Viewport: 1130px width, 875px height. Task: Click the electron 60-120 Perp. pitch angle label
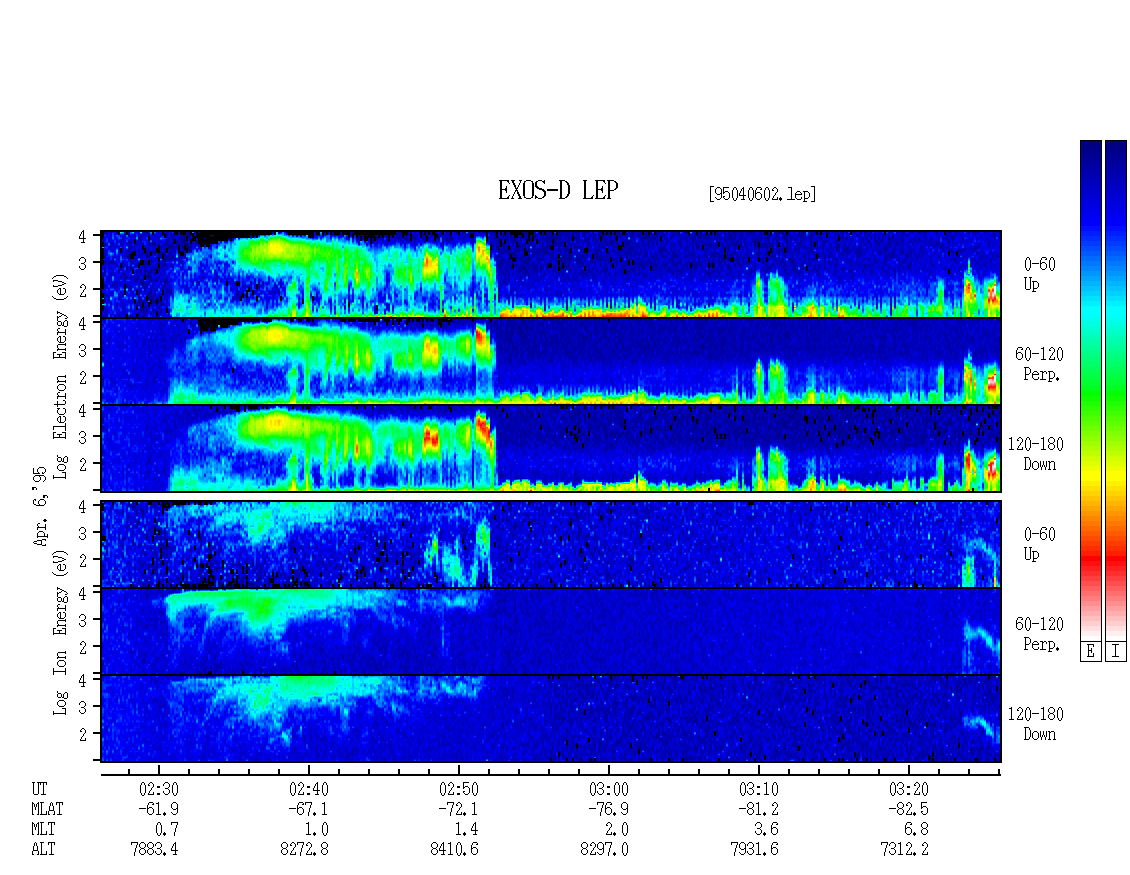pos(1039,364)
